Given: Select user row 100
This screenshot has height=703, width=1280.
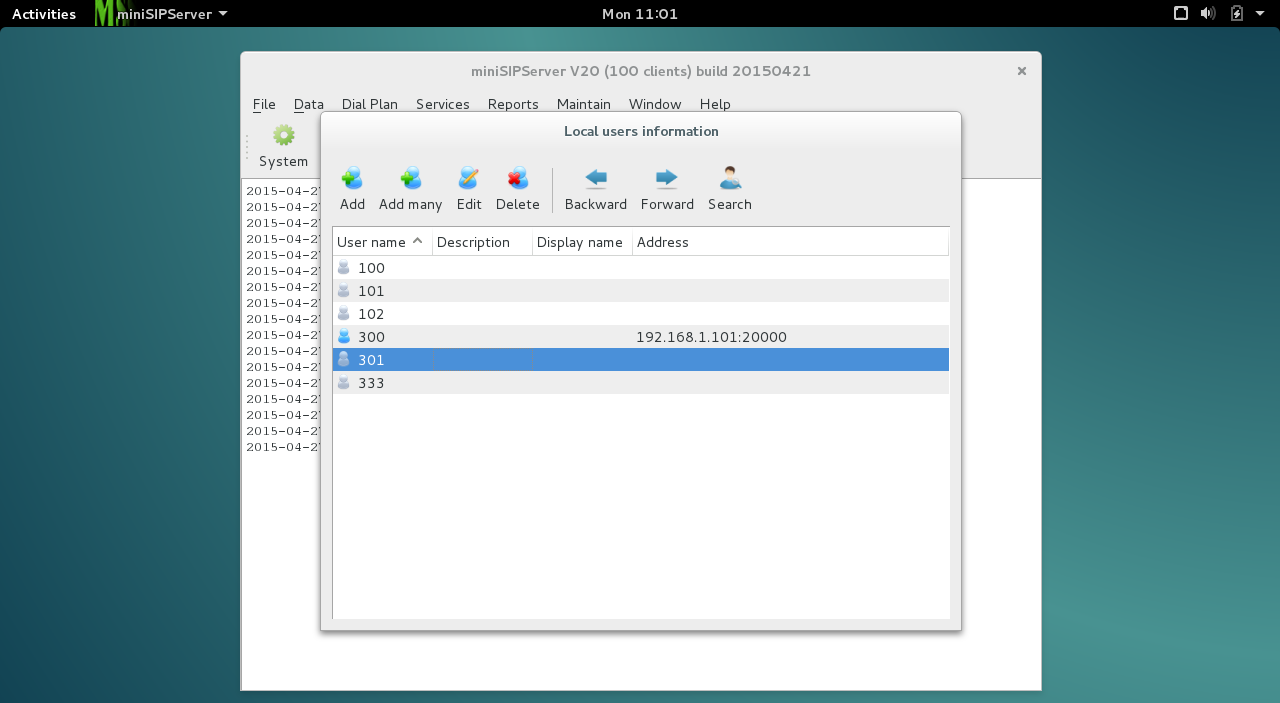Looking at the screenshot, I should pos(641,268).
